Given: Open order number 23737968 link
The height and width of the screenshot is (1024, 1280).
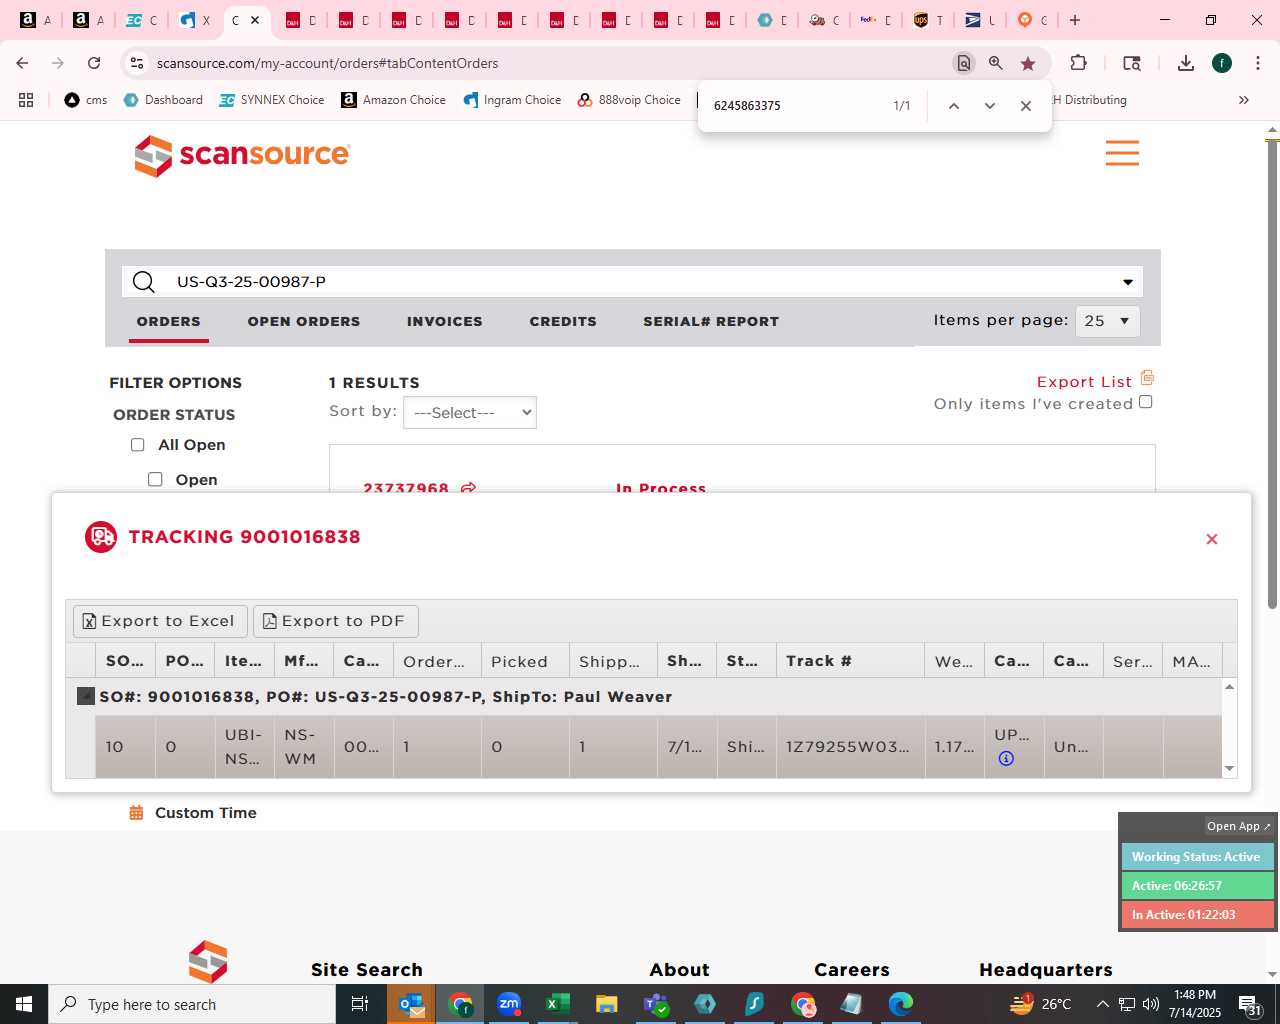Looking at the screenshot, I should tap(406, 488).
